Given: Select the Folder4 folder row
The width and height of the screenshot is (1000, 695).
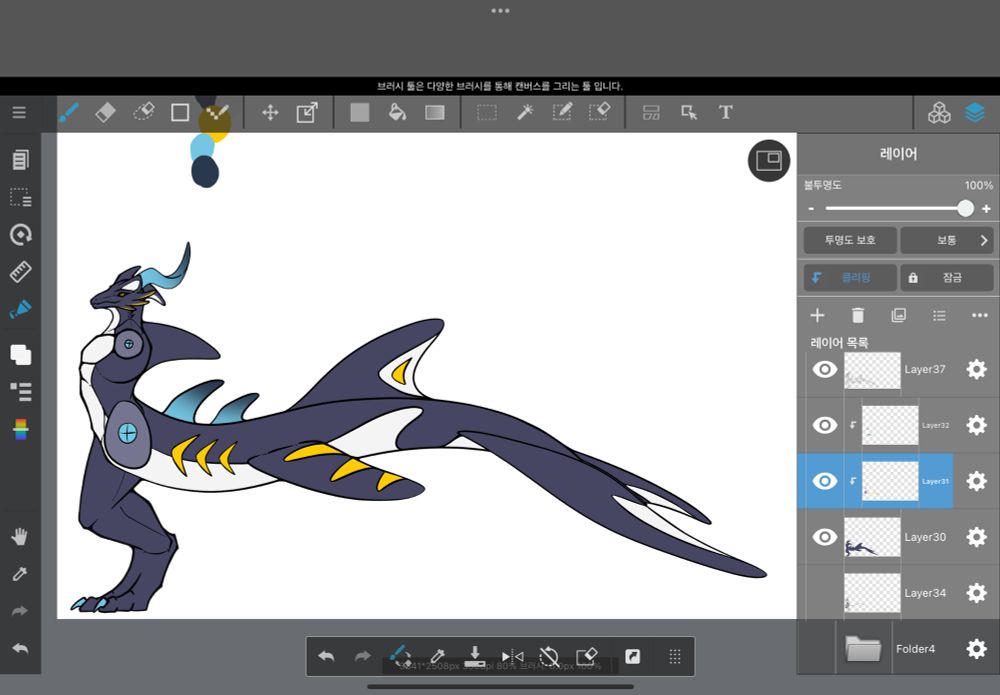Looking at the screenshot, I should (x=898, y=649).
